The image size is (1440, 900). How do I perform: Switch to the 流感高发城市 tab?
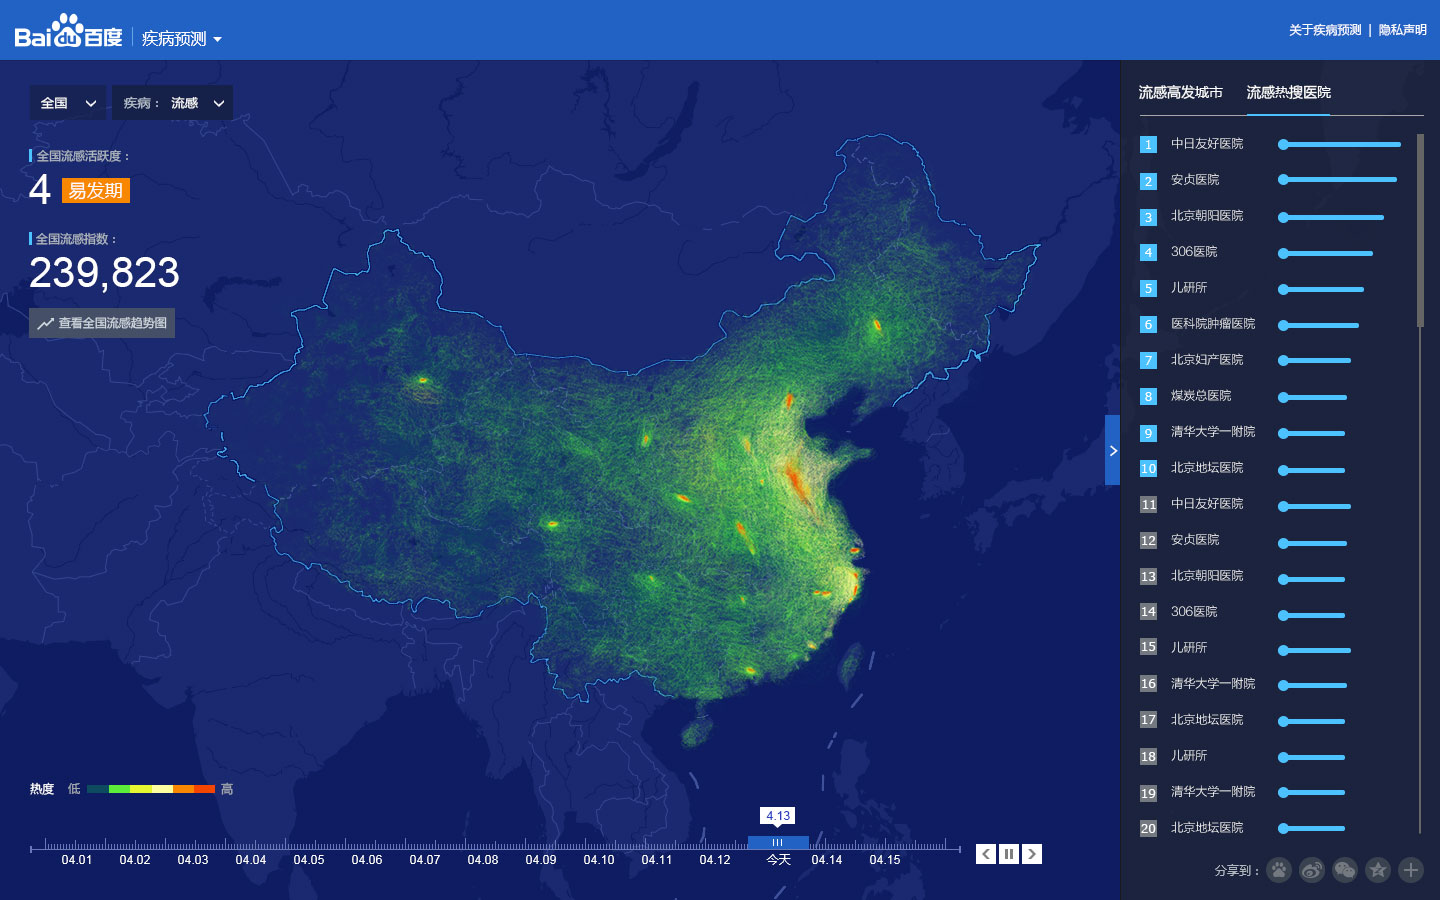pos(1180,93)
